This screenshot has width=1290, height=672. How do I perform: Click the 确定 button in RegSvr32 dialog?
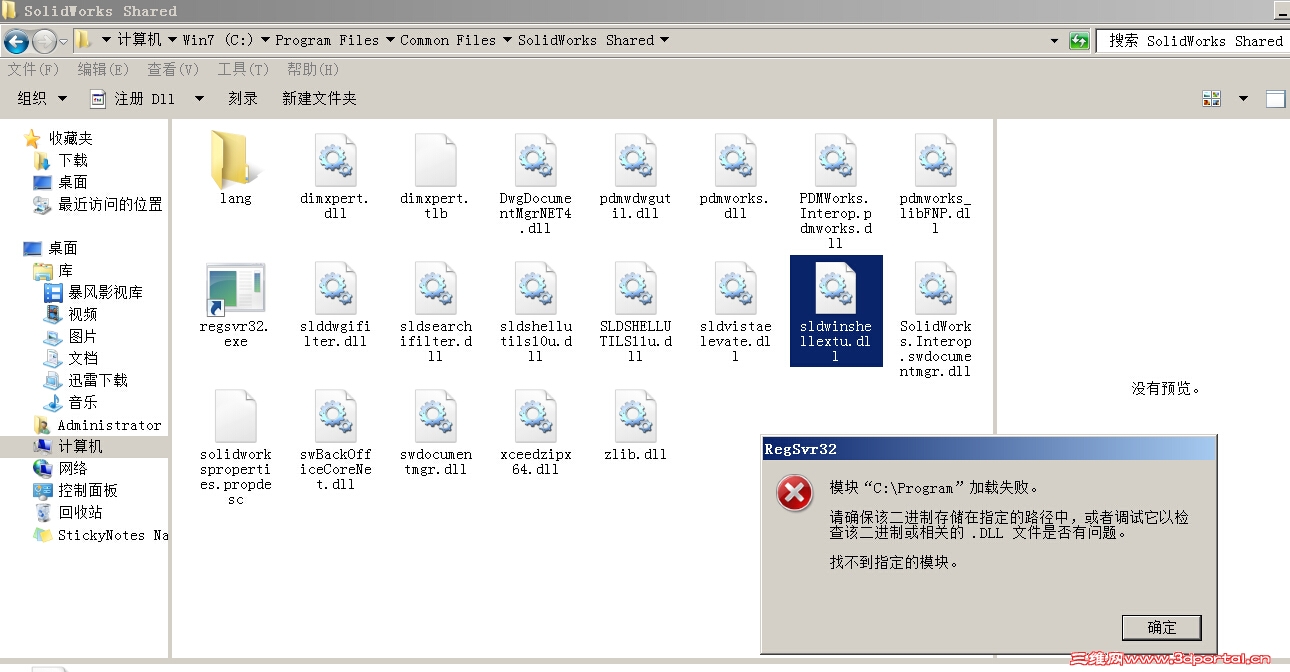1161,627
